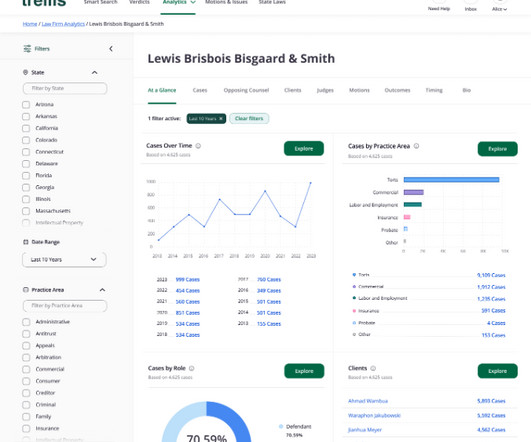Enable the Criminal practice area checkbox
The width and height of the screenshot is (531, 442).
tap(26, 405)
